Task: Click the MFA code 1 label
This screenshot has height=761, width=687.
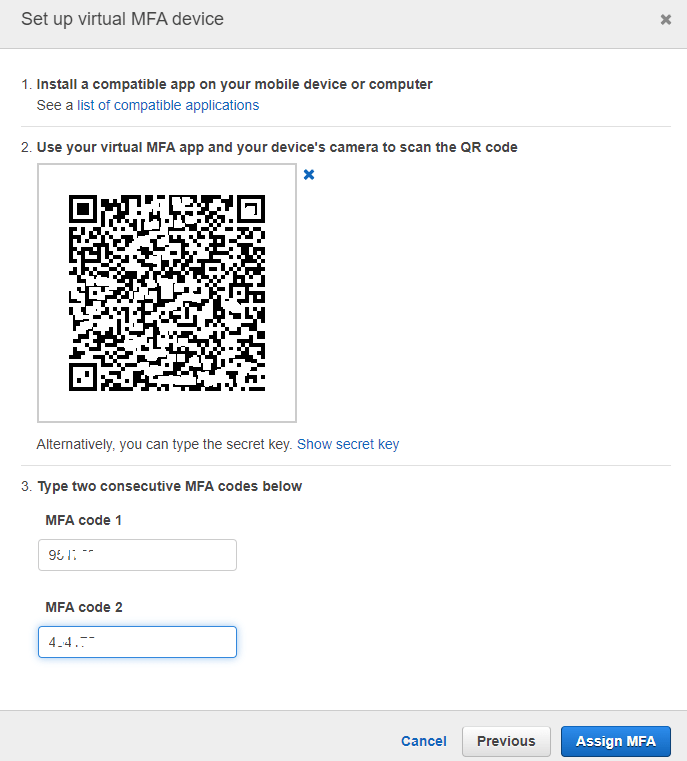Action: pyautogui.click(x=83, y=520)
